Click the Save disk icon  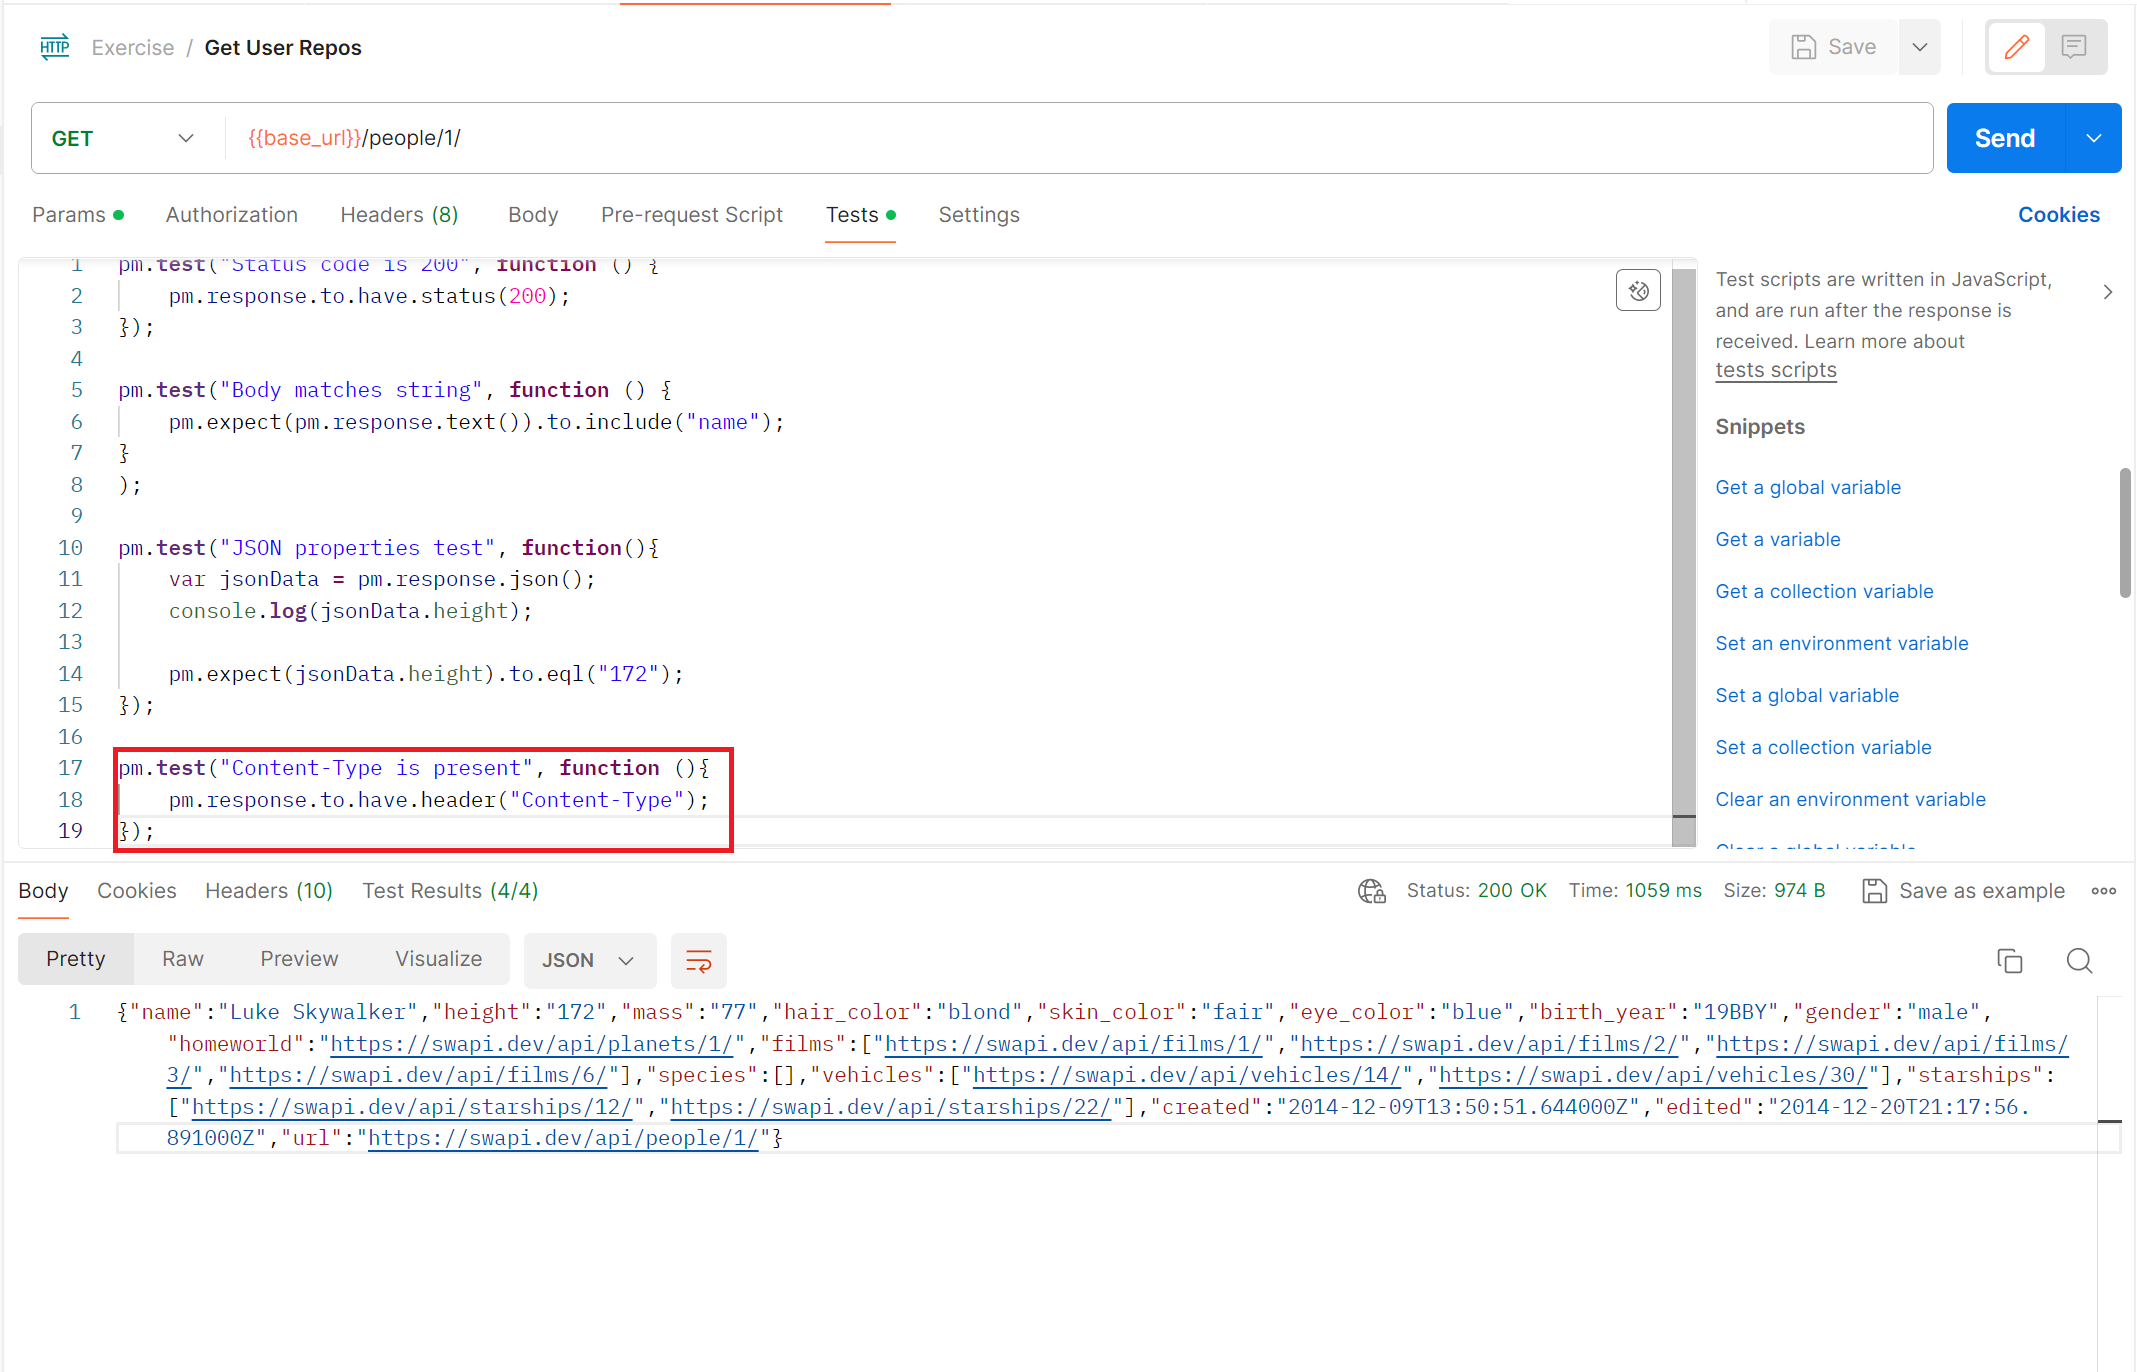pyautogui.click(x=1803, y=47)
